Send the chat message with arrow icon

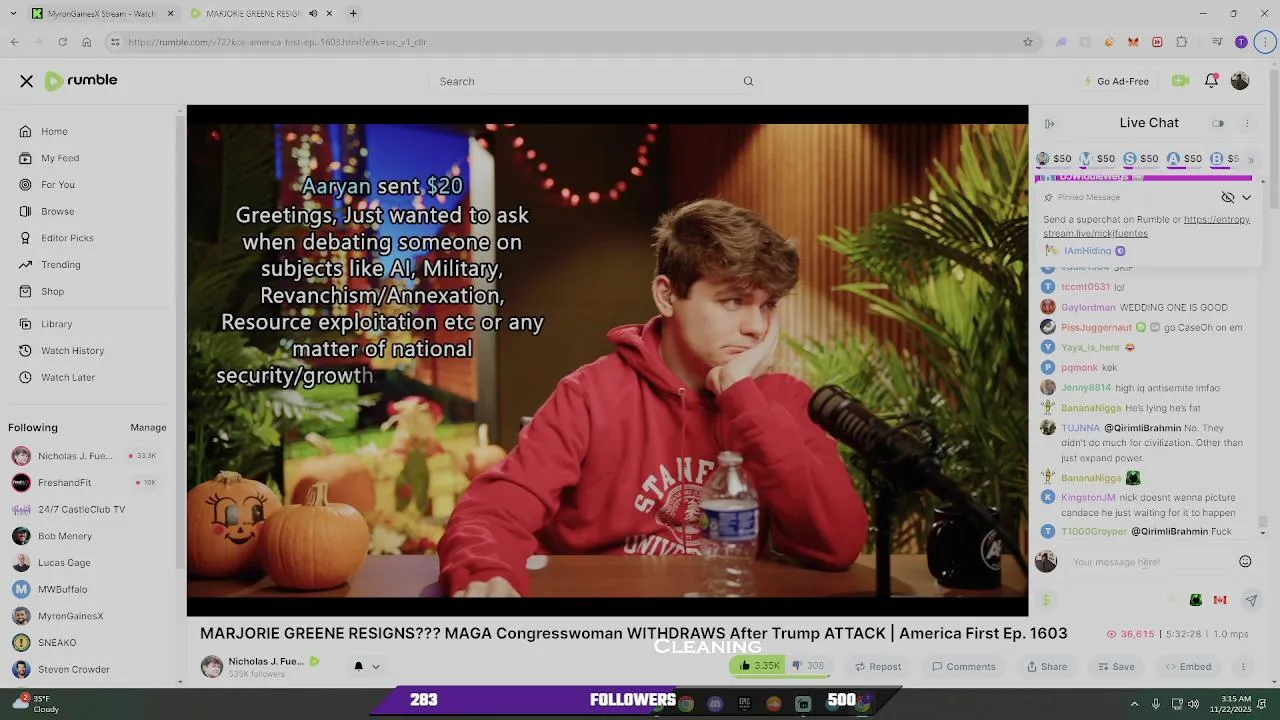1251,600
